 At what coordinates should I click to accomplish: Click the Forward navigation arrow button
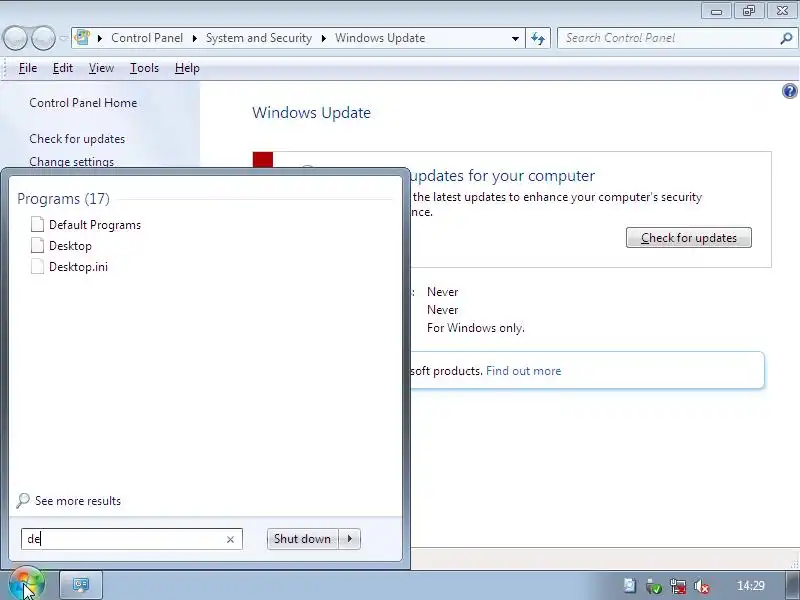tap(43, 38)
